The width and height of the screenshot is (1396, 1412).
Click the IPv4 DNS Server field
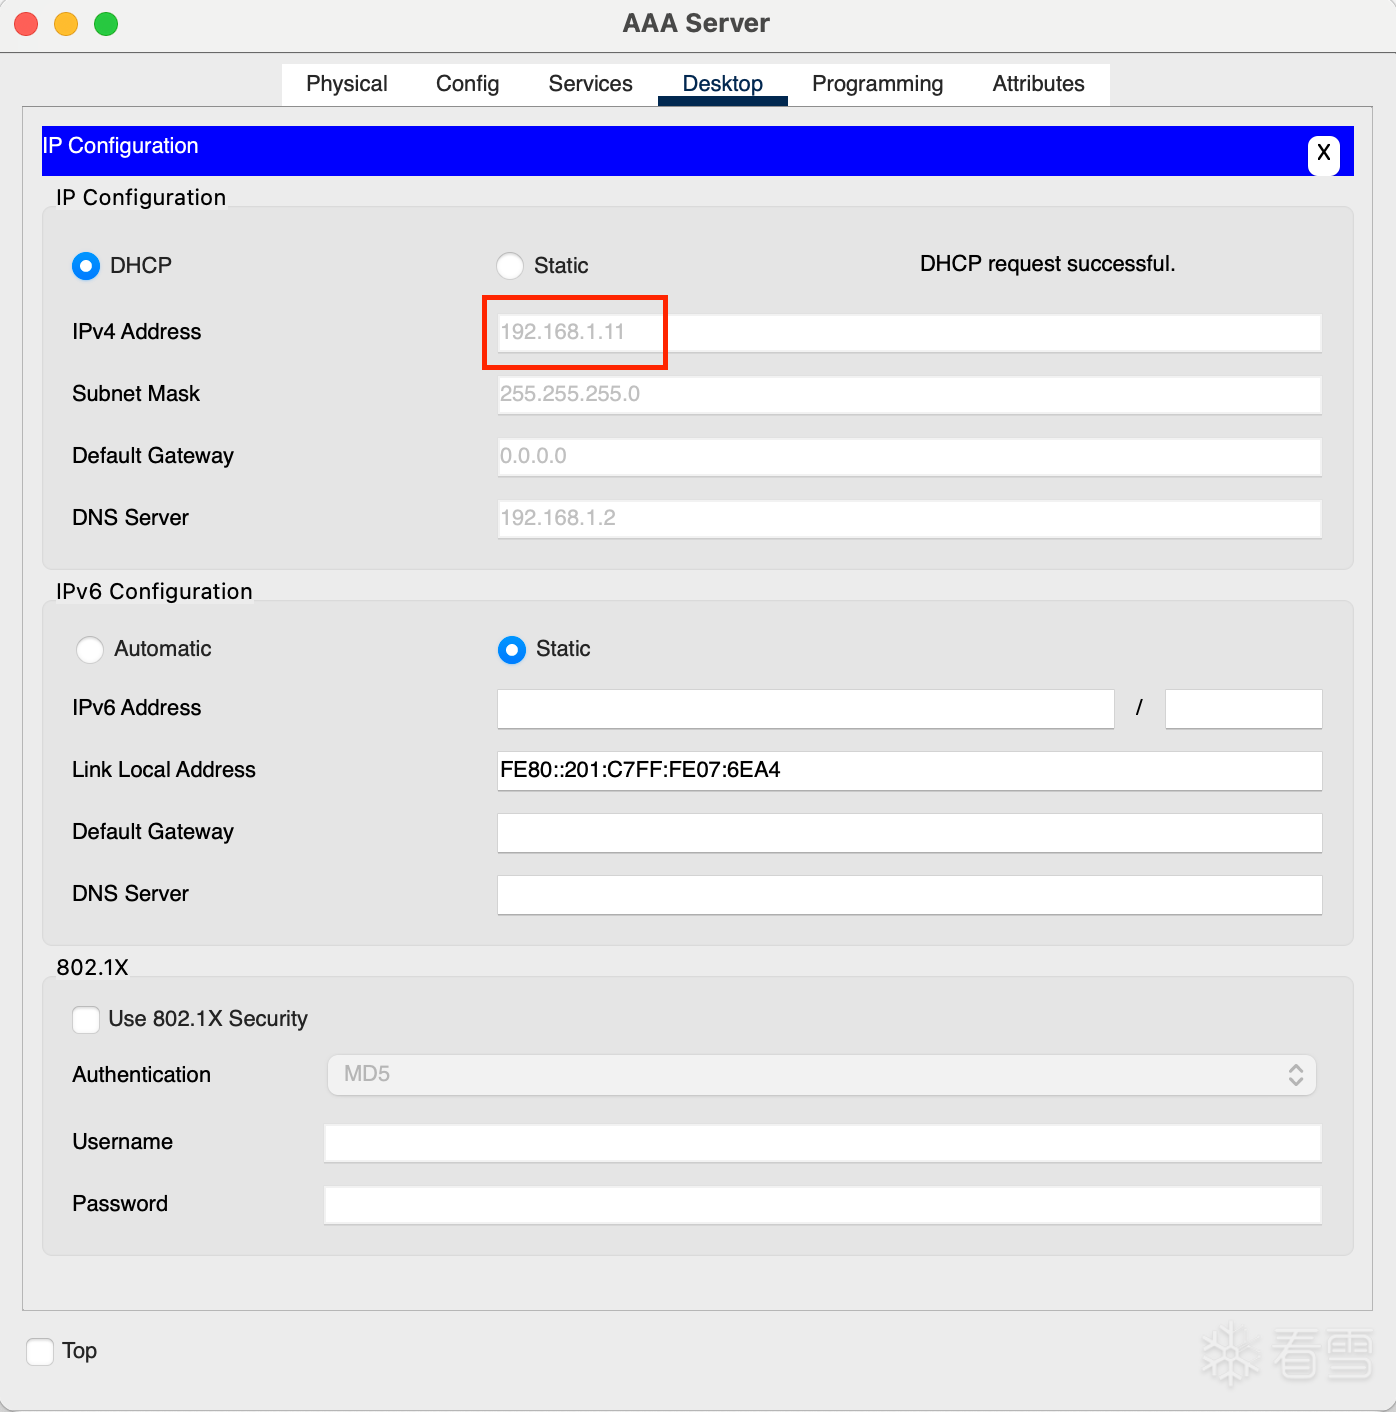tap(910, 519)
